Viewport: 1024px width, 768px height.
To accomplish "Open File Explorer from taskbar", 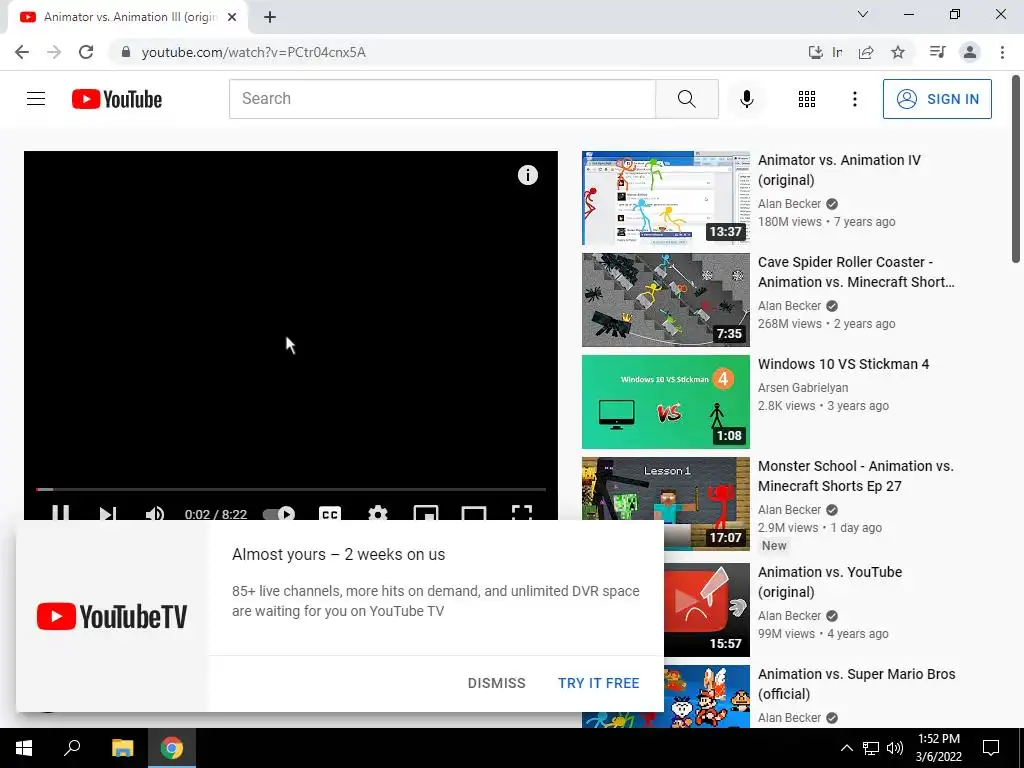I will tap(122, 748).
